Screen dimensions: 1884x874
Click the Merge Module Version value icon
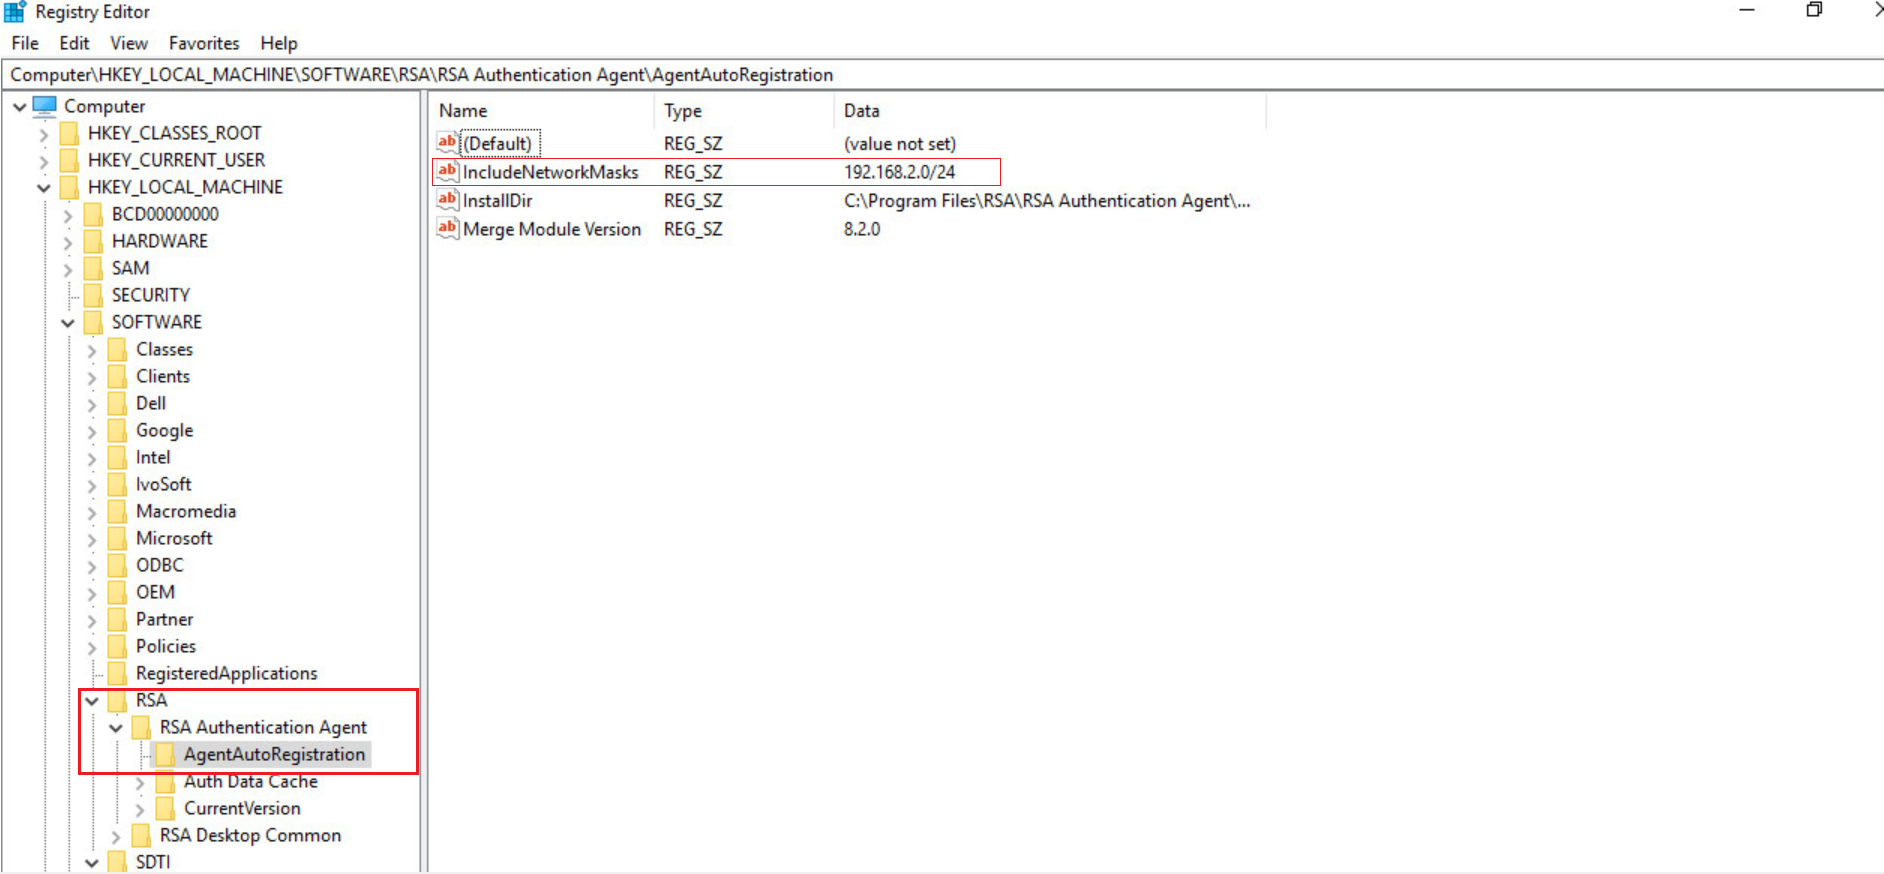pyautogui.click(x=447, y=229)
